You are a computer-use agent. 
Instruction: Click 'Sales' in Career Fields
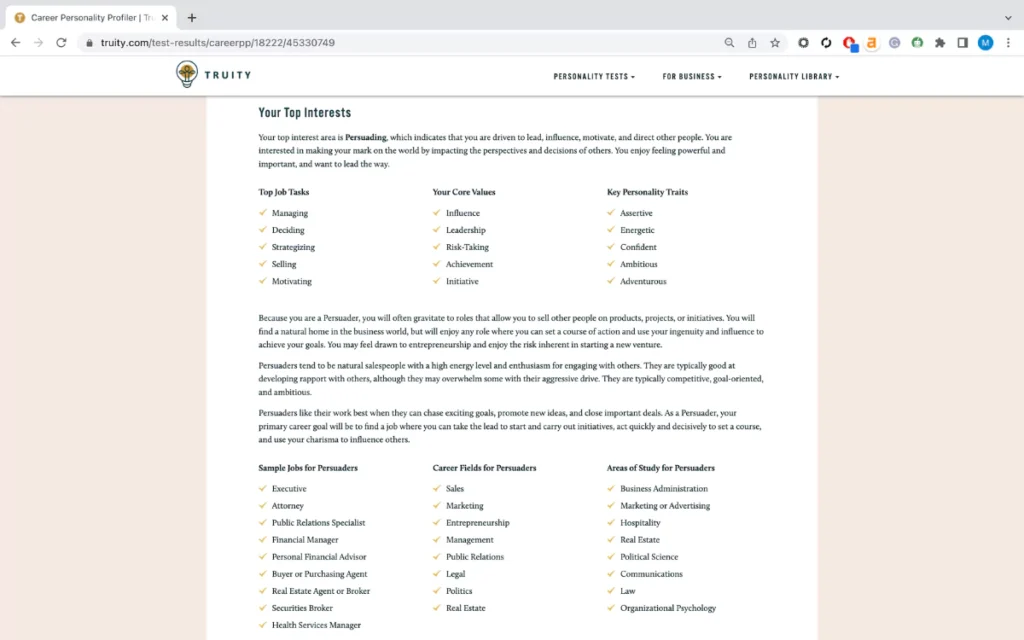click(455, 488)
